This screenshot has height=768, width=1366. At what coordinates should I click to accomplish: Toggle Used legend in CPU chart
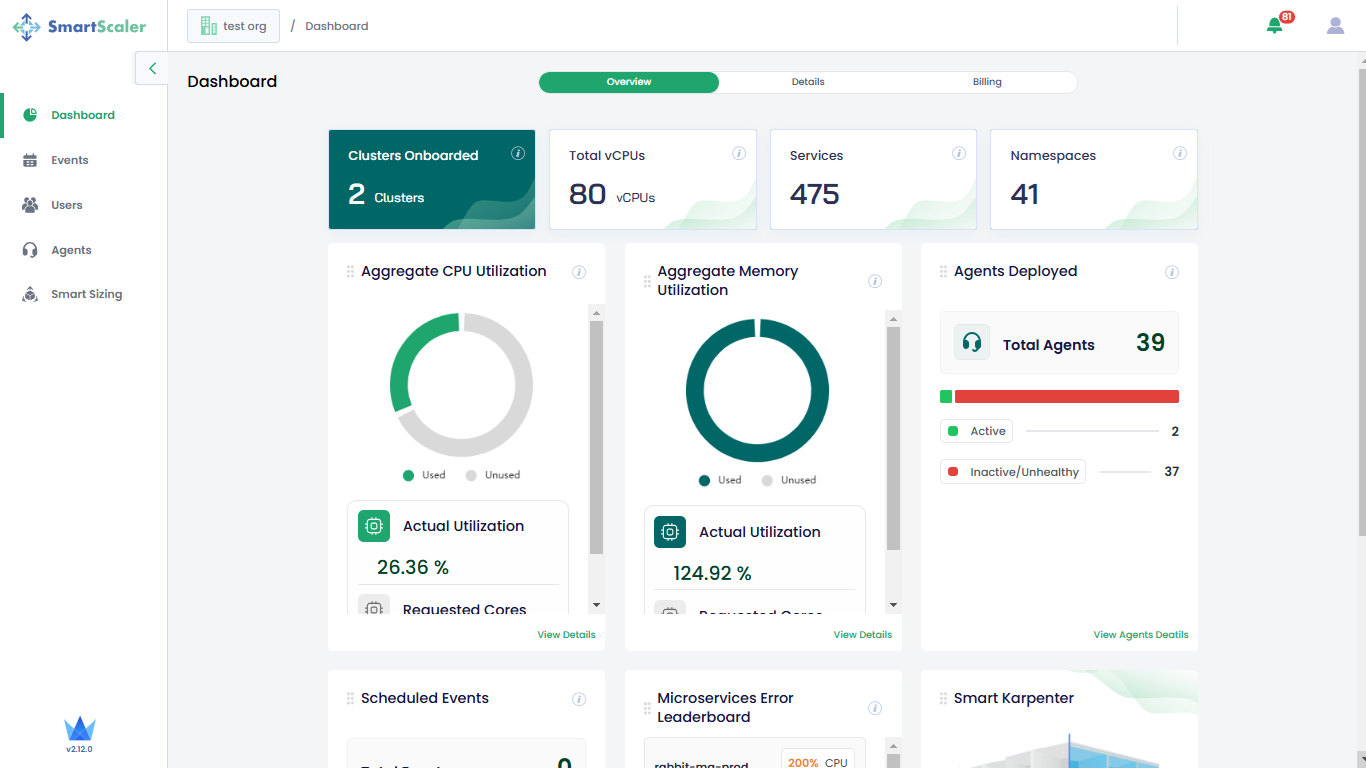tap(424, 475)
